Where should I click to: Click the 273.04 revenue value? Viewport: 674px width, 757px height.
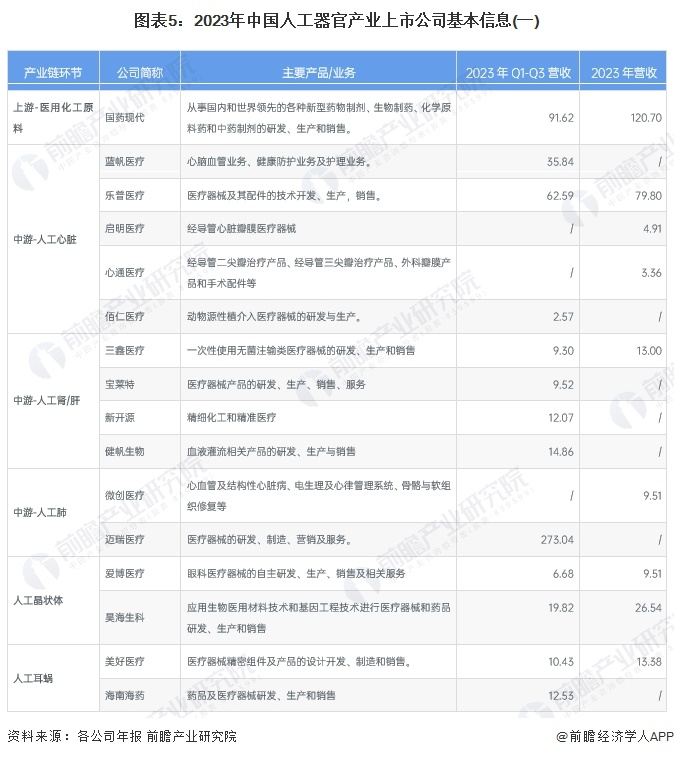pos(557,539)
